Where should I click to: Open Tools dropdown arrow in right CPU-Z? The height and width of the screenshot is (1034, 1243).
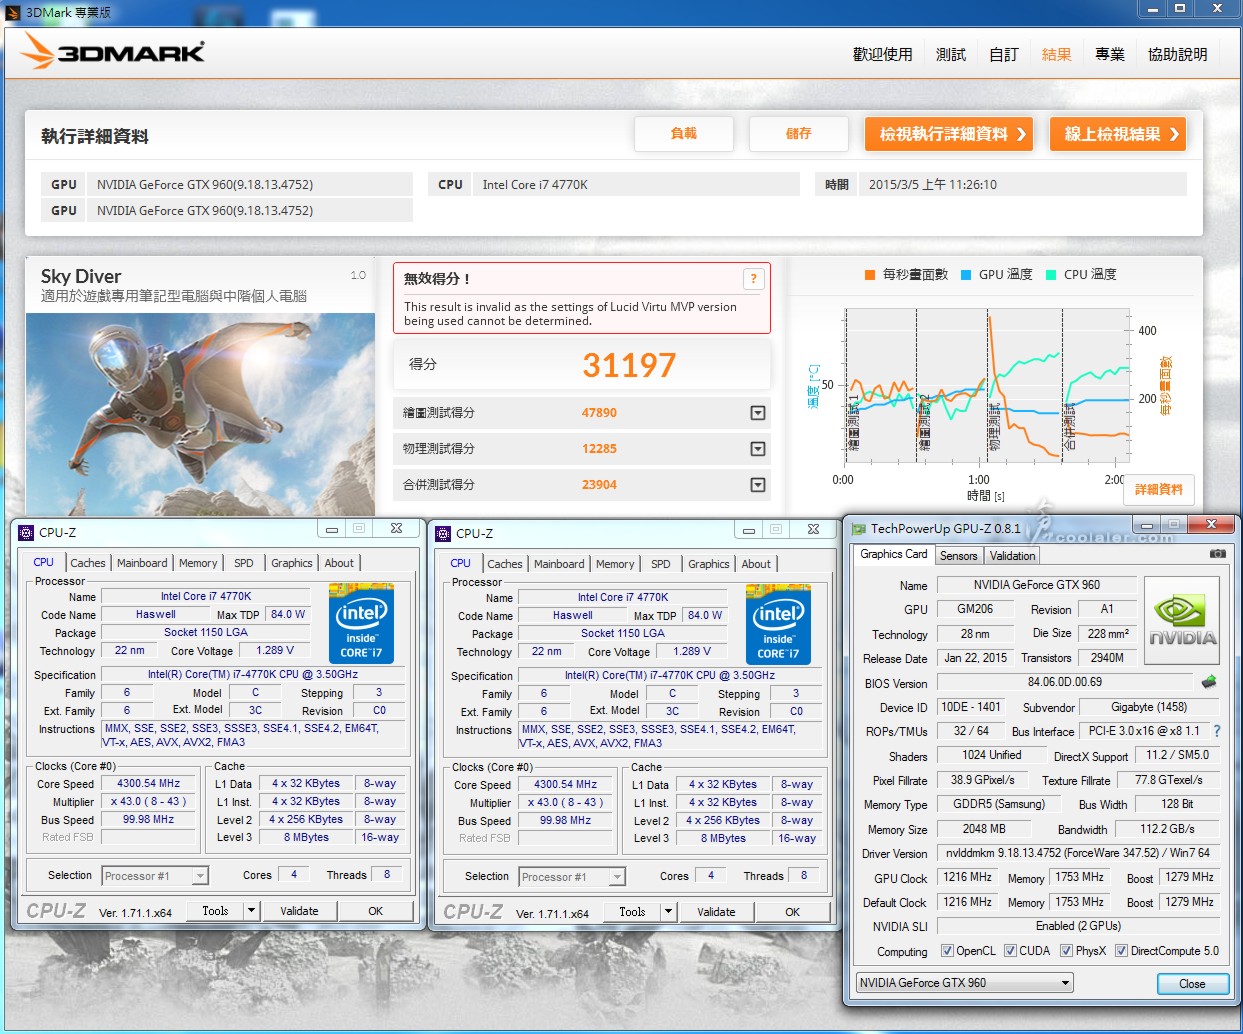pos(668,912)
